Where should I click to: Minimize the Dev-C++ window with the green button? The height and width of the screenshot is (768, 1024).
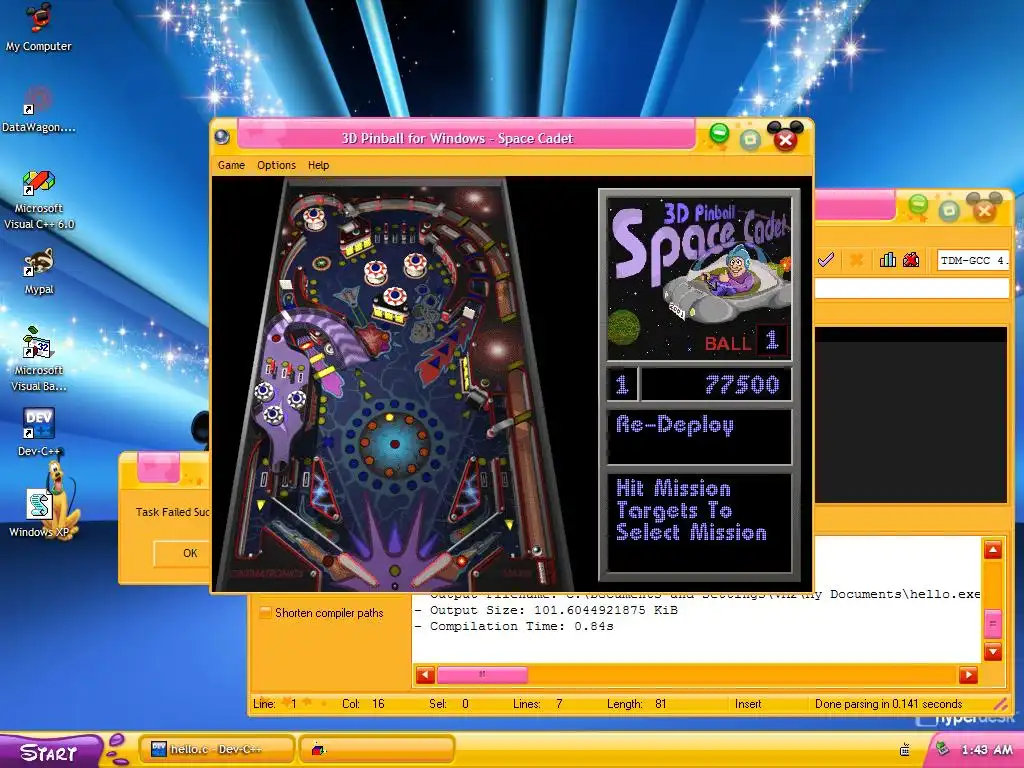[918, 204]
